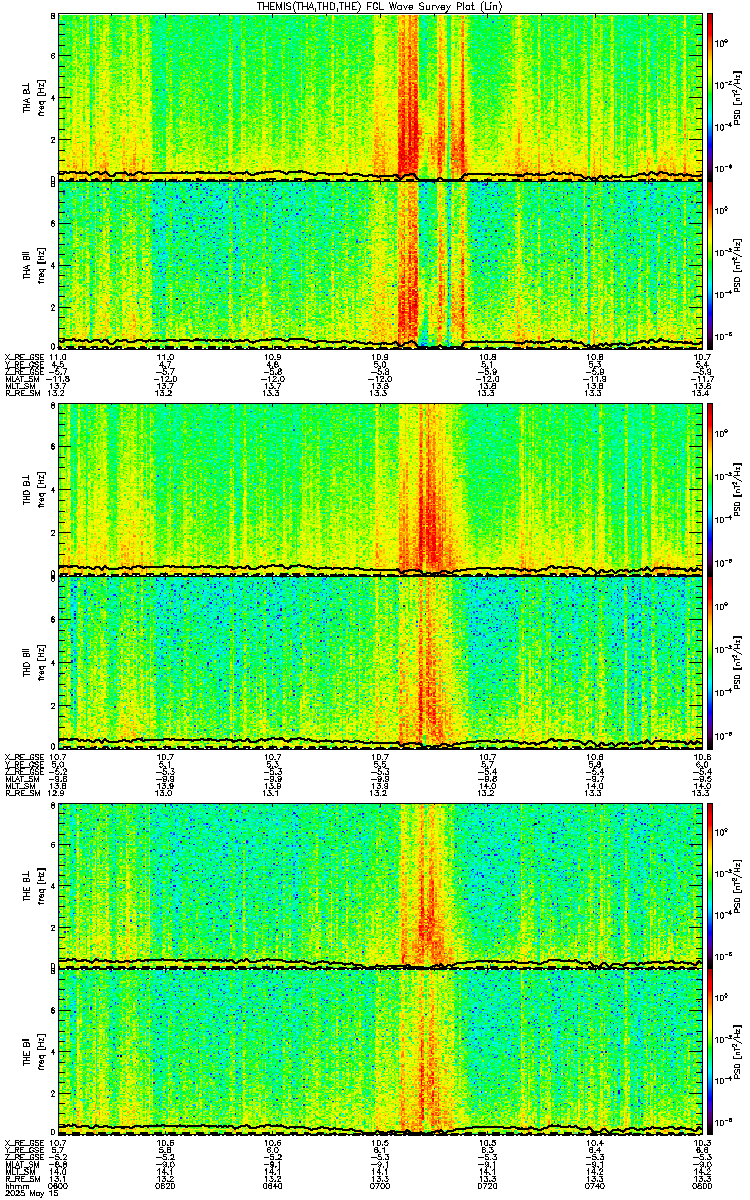Click the 0720 time label on bottom axis
This screenshot has height=1200, width=750.
[487, 1186]
